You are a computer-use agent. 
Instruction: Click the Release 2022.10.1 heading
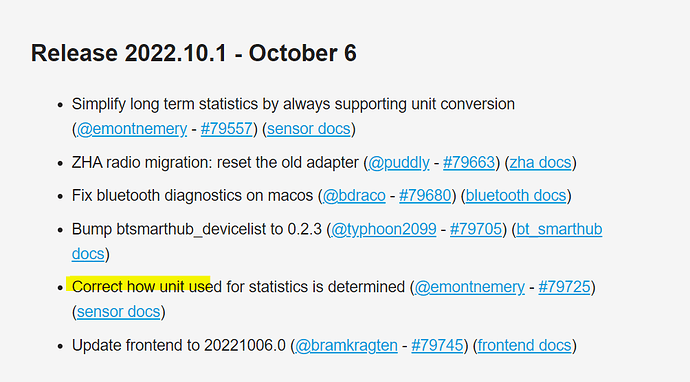pos(194,53)
